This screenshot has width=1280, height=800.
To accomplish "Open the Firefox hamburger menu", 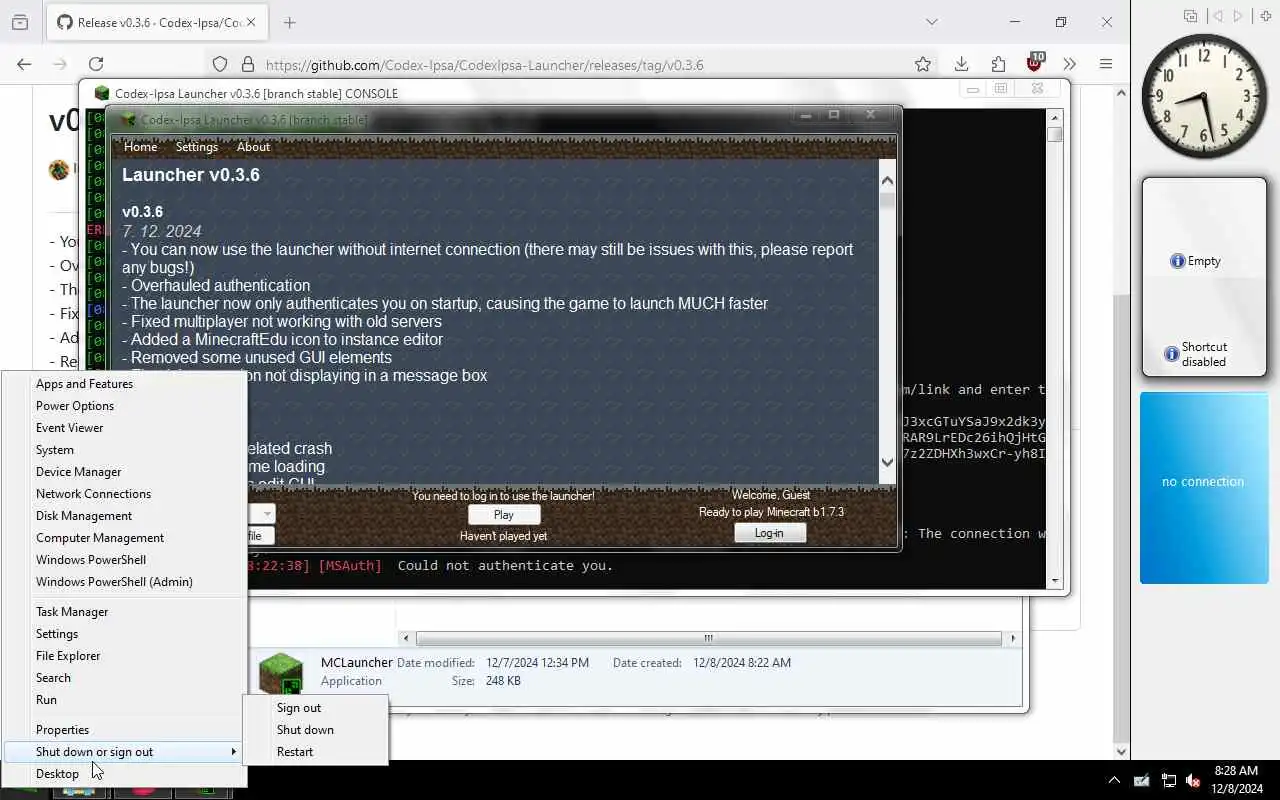I will click(x=1105, y=64).
